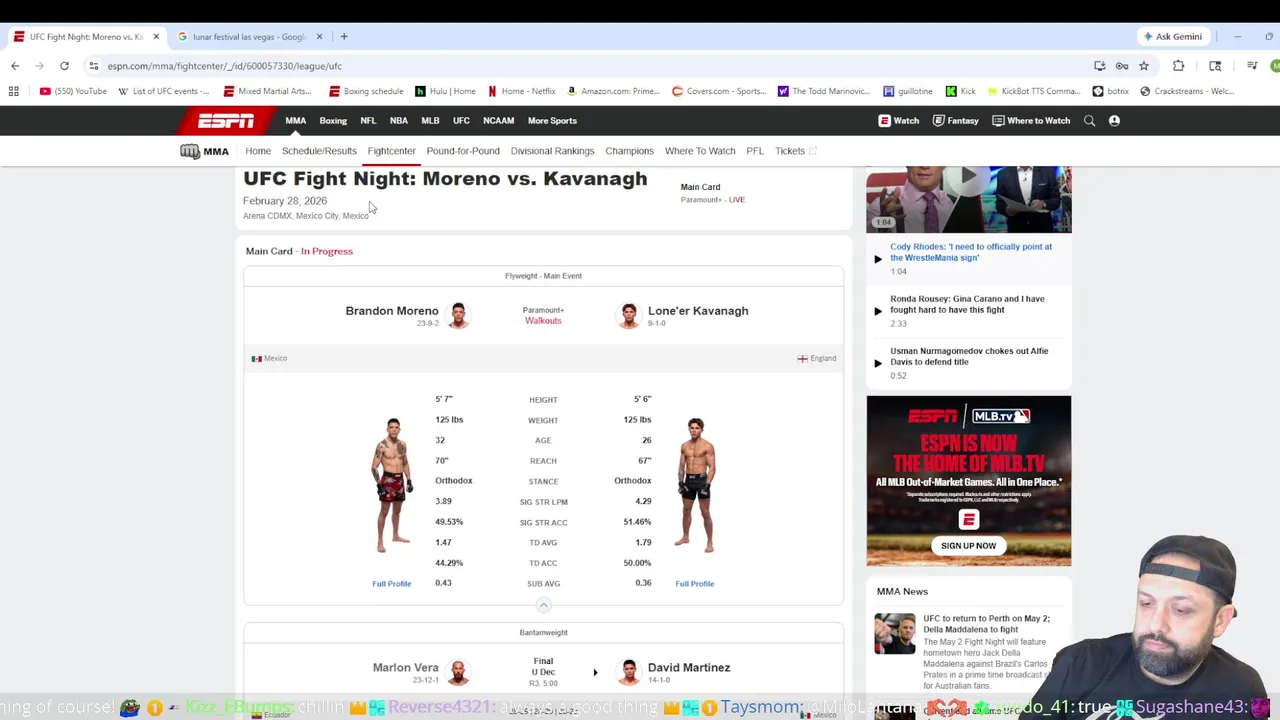Screen dimensions: 1280x720
Task: Switch to the lunar festival las vegas tab
Action: point(249,37)
